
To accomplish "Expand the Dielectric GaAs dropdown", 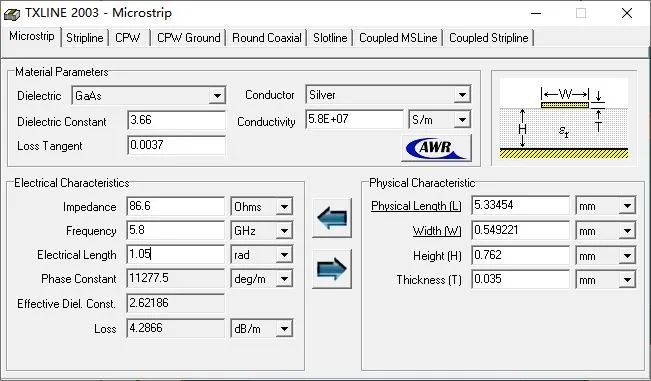I will click(217, 96).
